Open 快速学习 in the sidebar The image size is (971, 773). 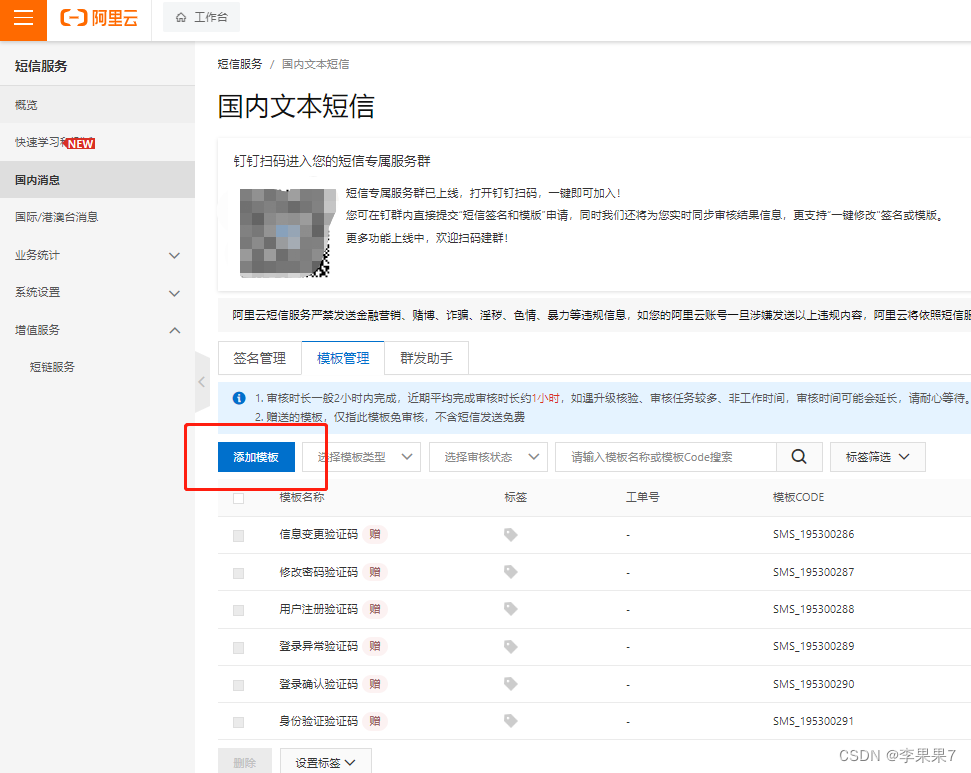(97, 142)
